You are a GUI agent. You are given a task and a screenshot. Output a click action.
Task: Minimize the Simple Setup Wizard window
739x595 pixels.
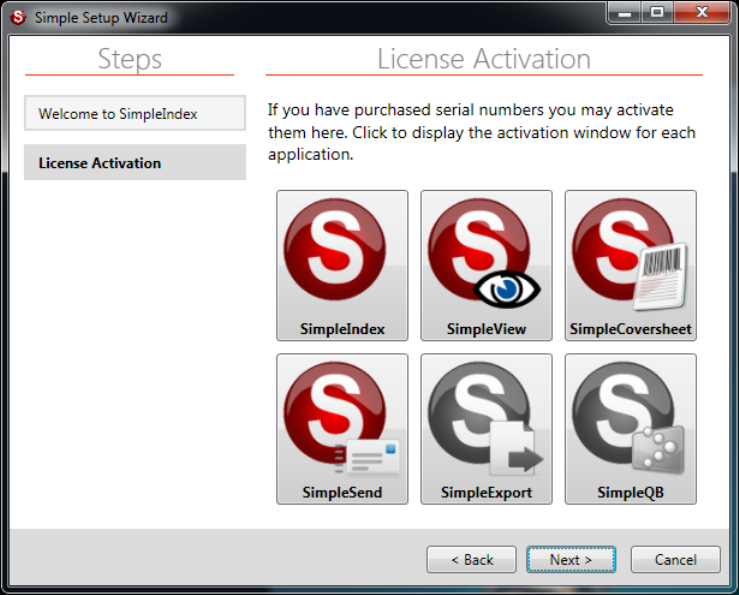point(624,12)
